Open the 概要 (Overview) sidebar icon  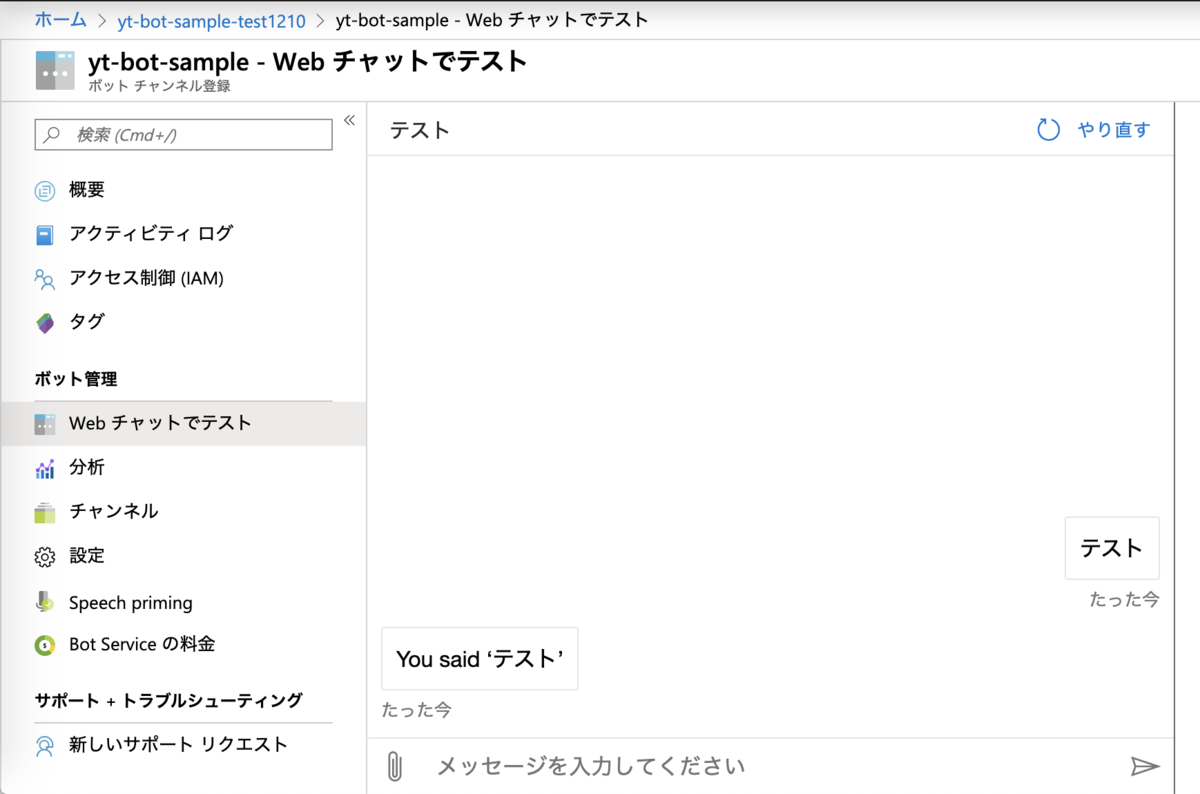[44, 189]
